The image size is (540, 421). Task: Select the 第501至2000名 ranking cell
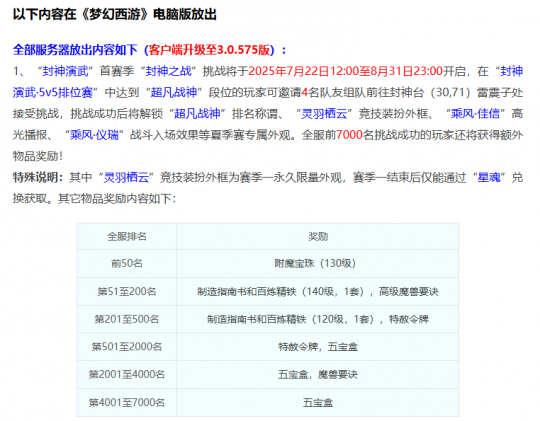(127, 347)
